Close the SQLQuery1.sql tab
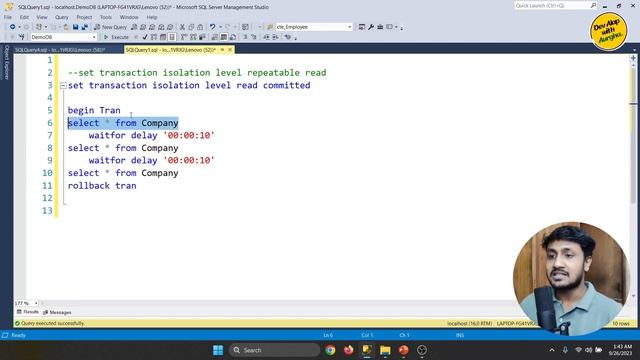Image resolution: width=640 pixels, height=360 pixels. point(230,50)
